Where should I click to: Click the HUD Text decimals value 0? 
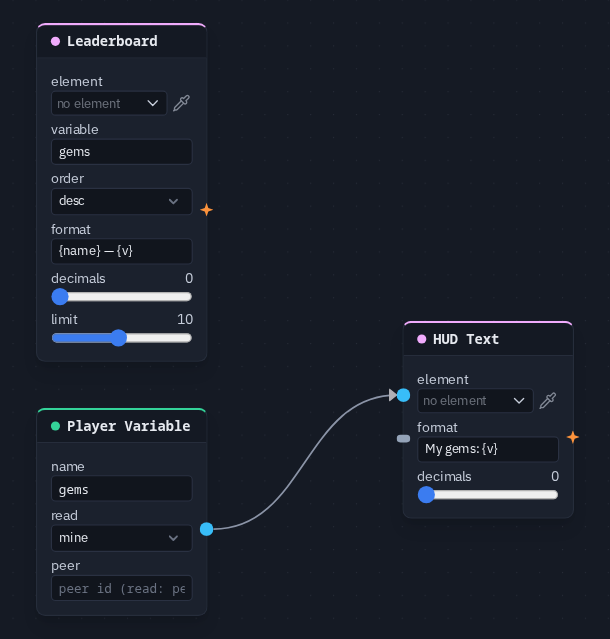click(x=555, y=476)
